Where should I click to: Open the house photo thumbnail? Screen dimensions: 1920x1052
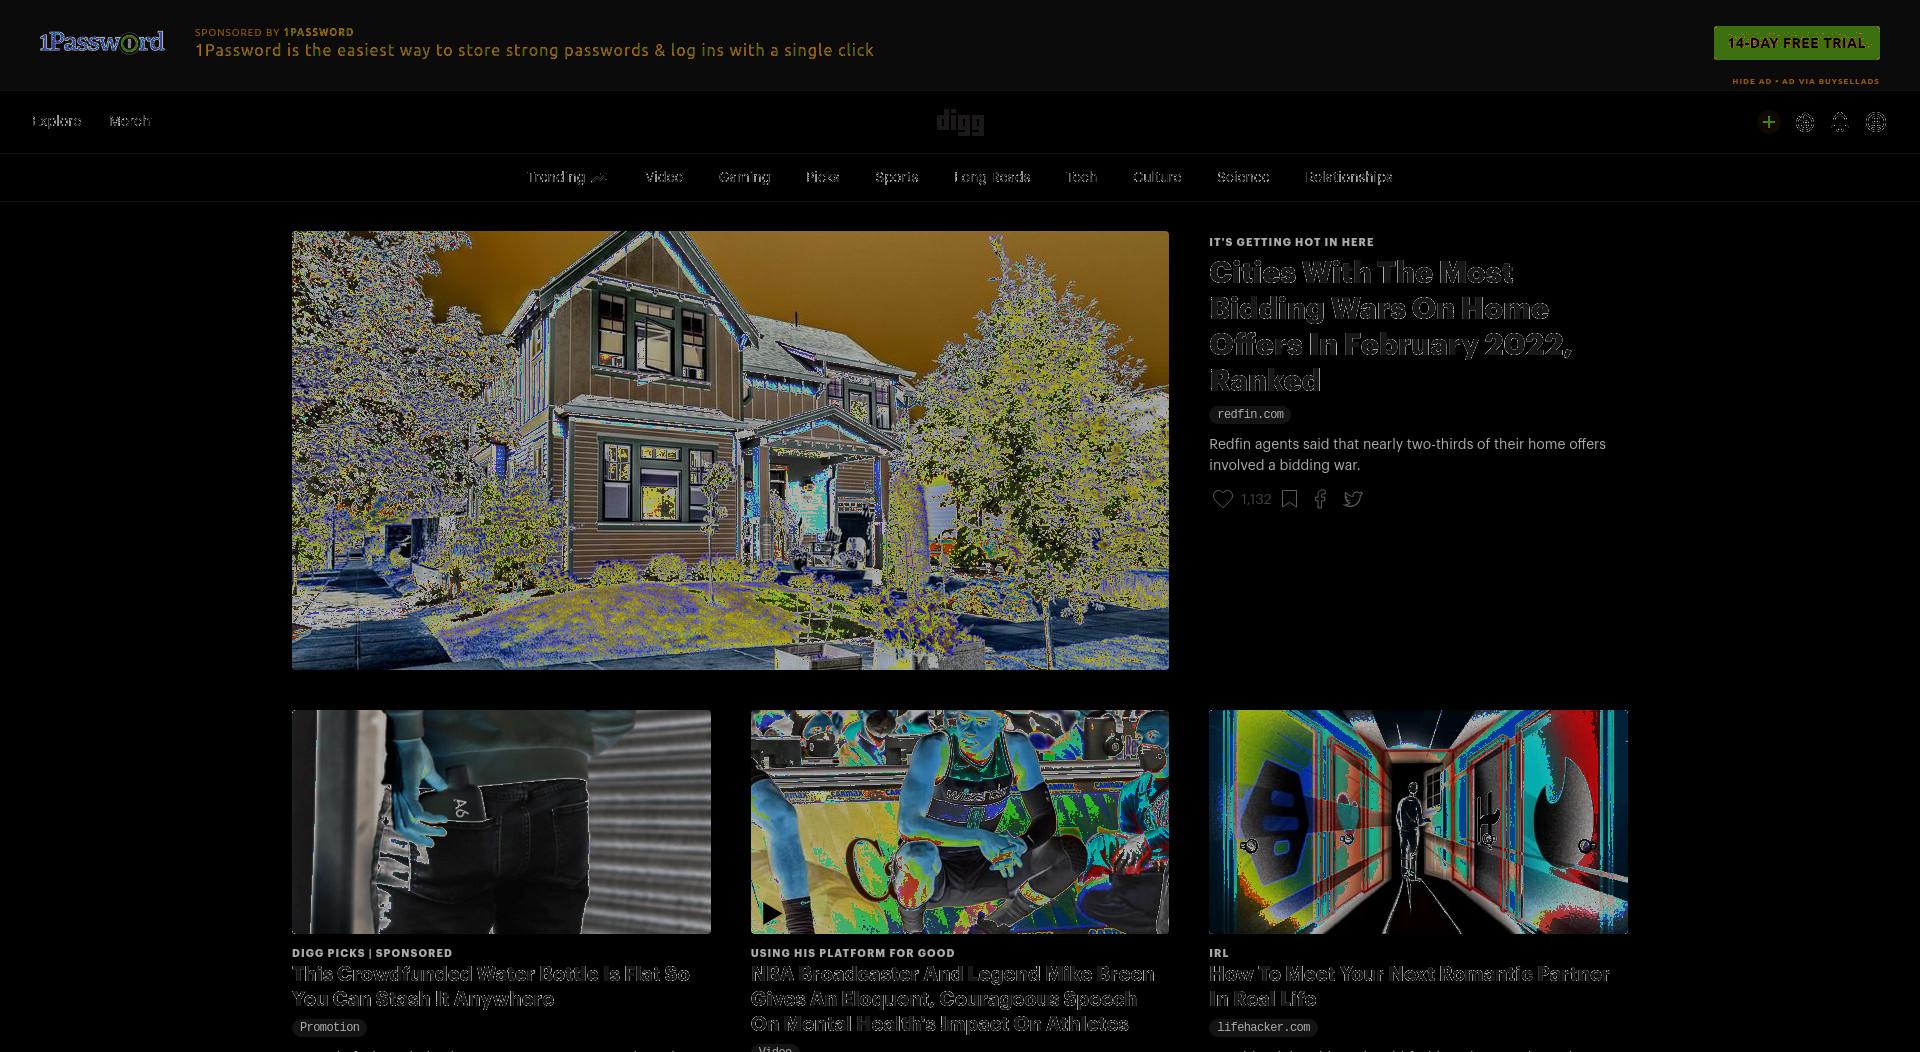[730, 450]
